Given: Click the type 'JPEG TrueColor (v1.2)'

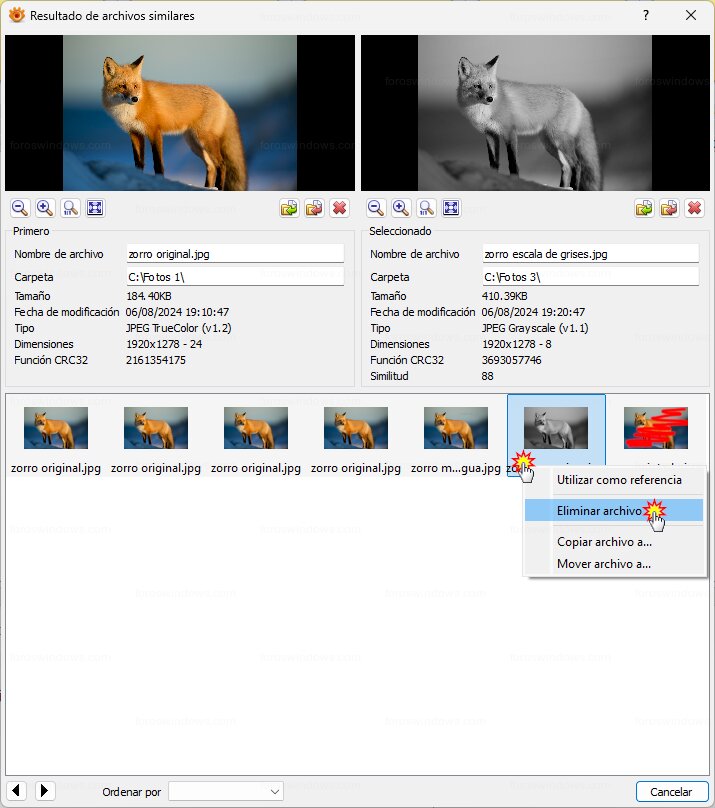Looking at the screenshot, I should pyautogui.click(x=178, y=328).
